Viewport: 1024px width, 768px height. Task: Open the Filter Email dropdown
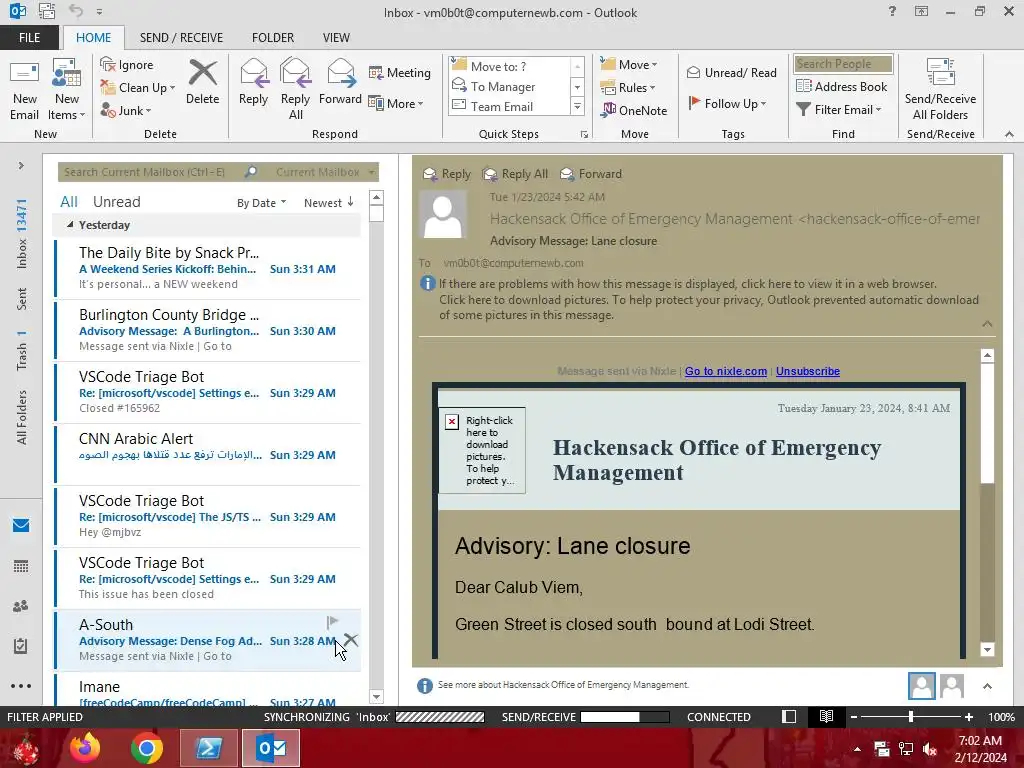[839, 110]
